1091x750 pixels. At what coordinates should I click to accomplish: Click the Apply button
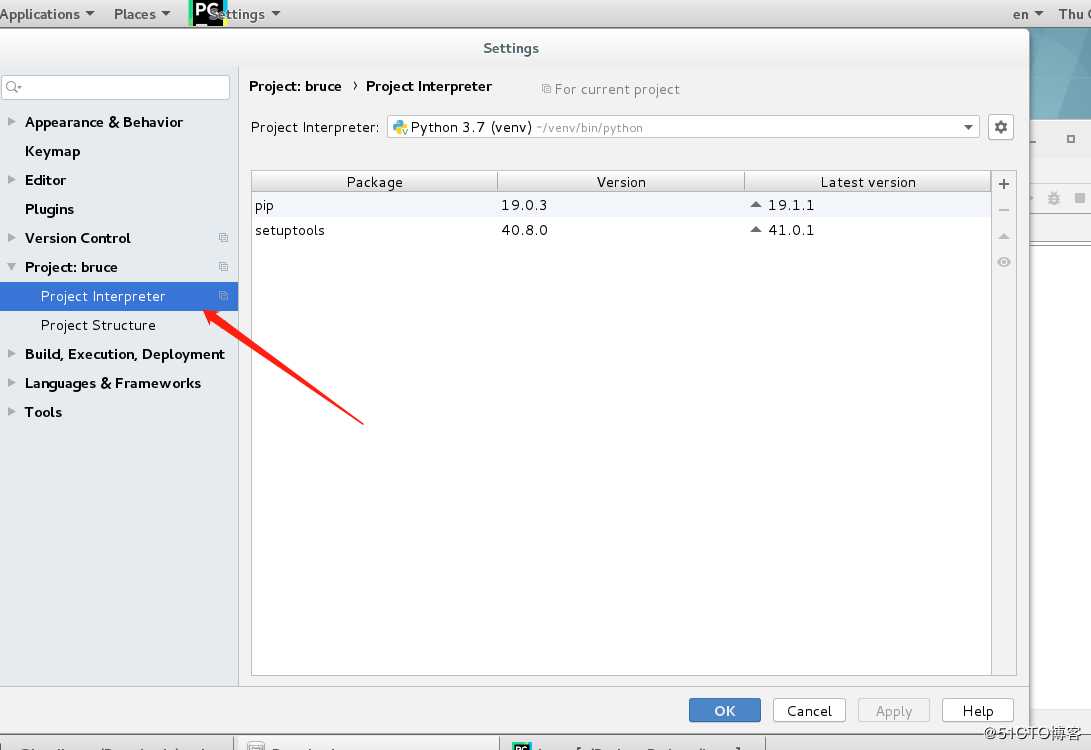(x=893, y=710)
